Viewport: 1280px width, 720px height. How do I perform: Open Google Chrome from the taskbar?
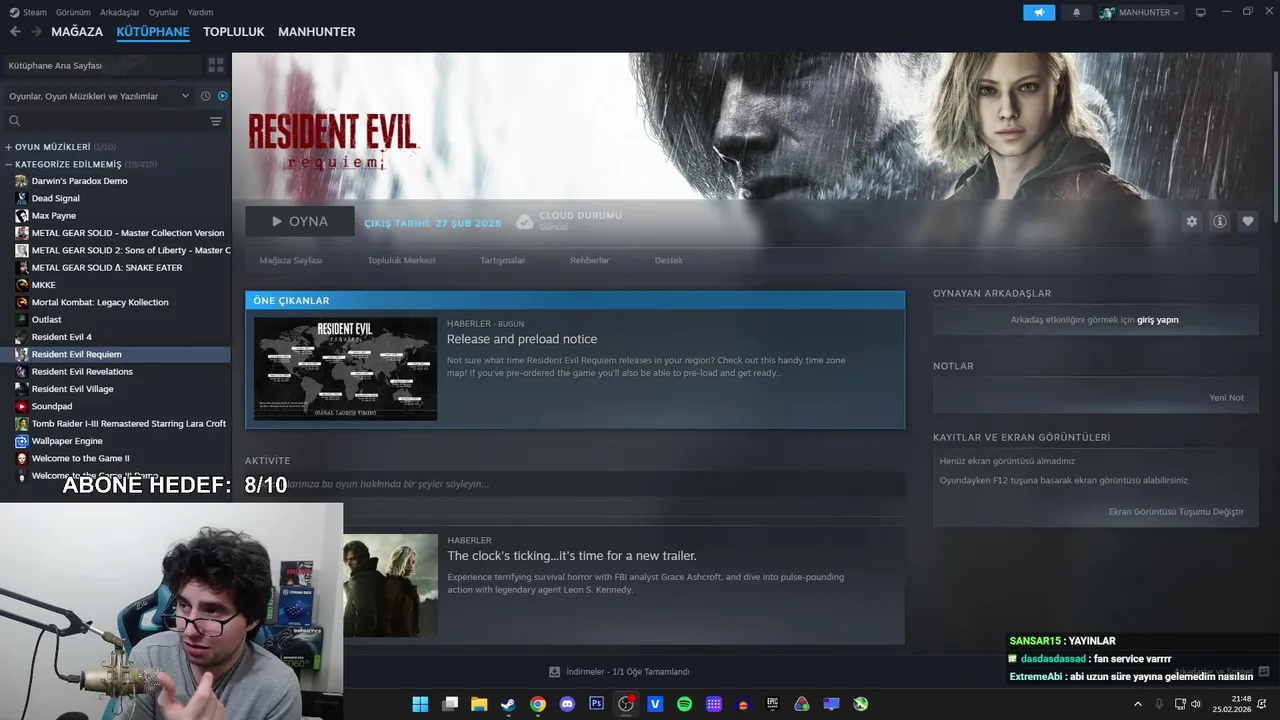click(x=538, y=704)
